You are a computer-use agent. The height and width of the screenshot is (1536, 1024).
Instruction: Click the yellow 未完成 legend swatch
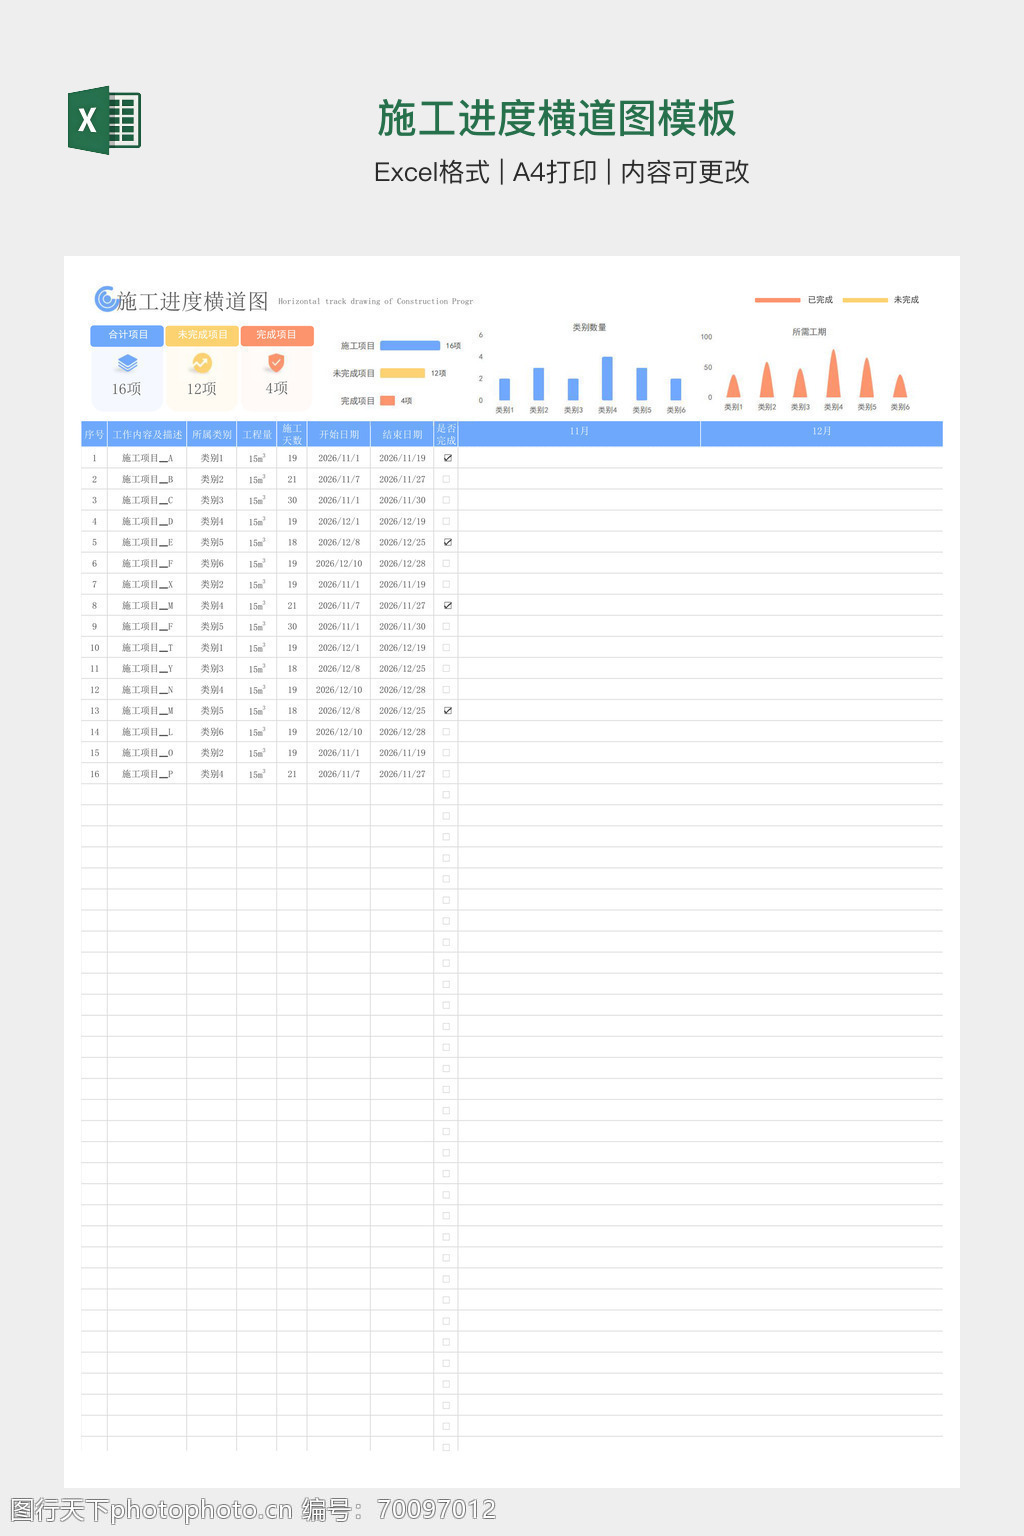pos(864,300)
